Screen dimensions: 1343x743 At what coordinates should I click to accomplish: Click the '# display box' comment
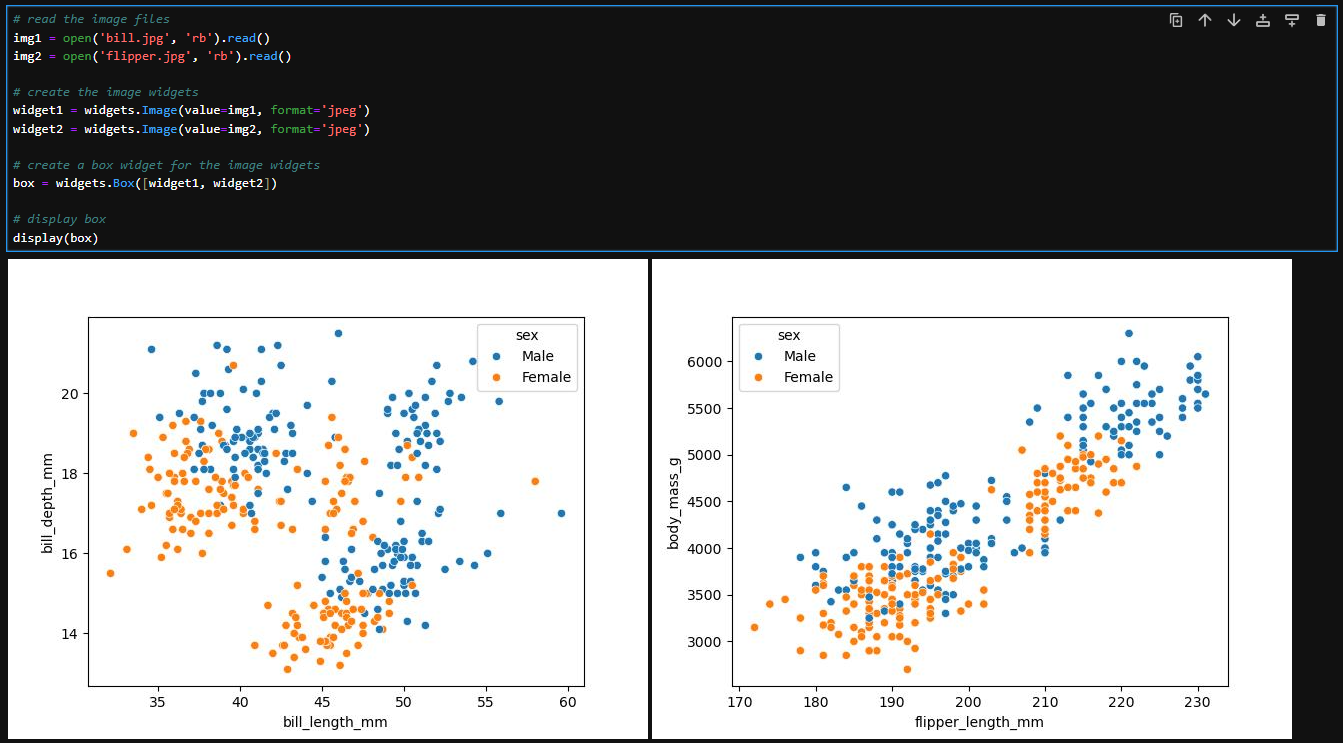(x=59, y=219)
